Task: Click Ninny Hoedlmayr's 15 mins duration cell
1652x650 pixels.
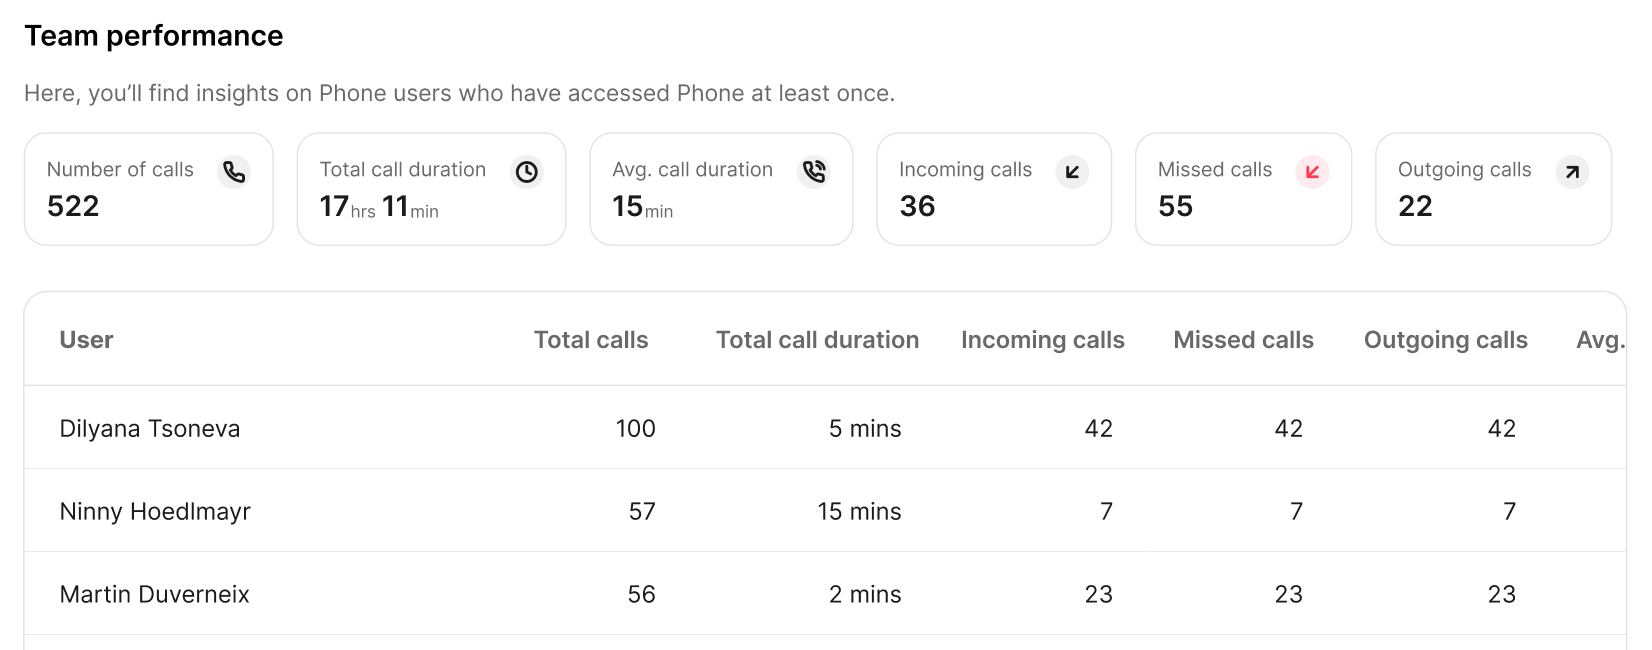Action: (859, 512)
